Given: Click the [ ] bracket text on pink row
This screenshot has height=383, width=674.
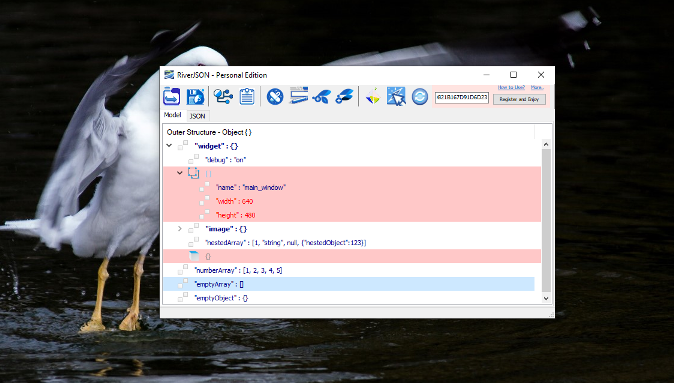Looking at the screenshot, I should coord(208,174).
